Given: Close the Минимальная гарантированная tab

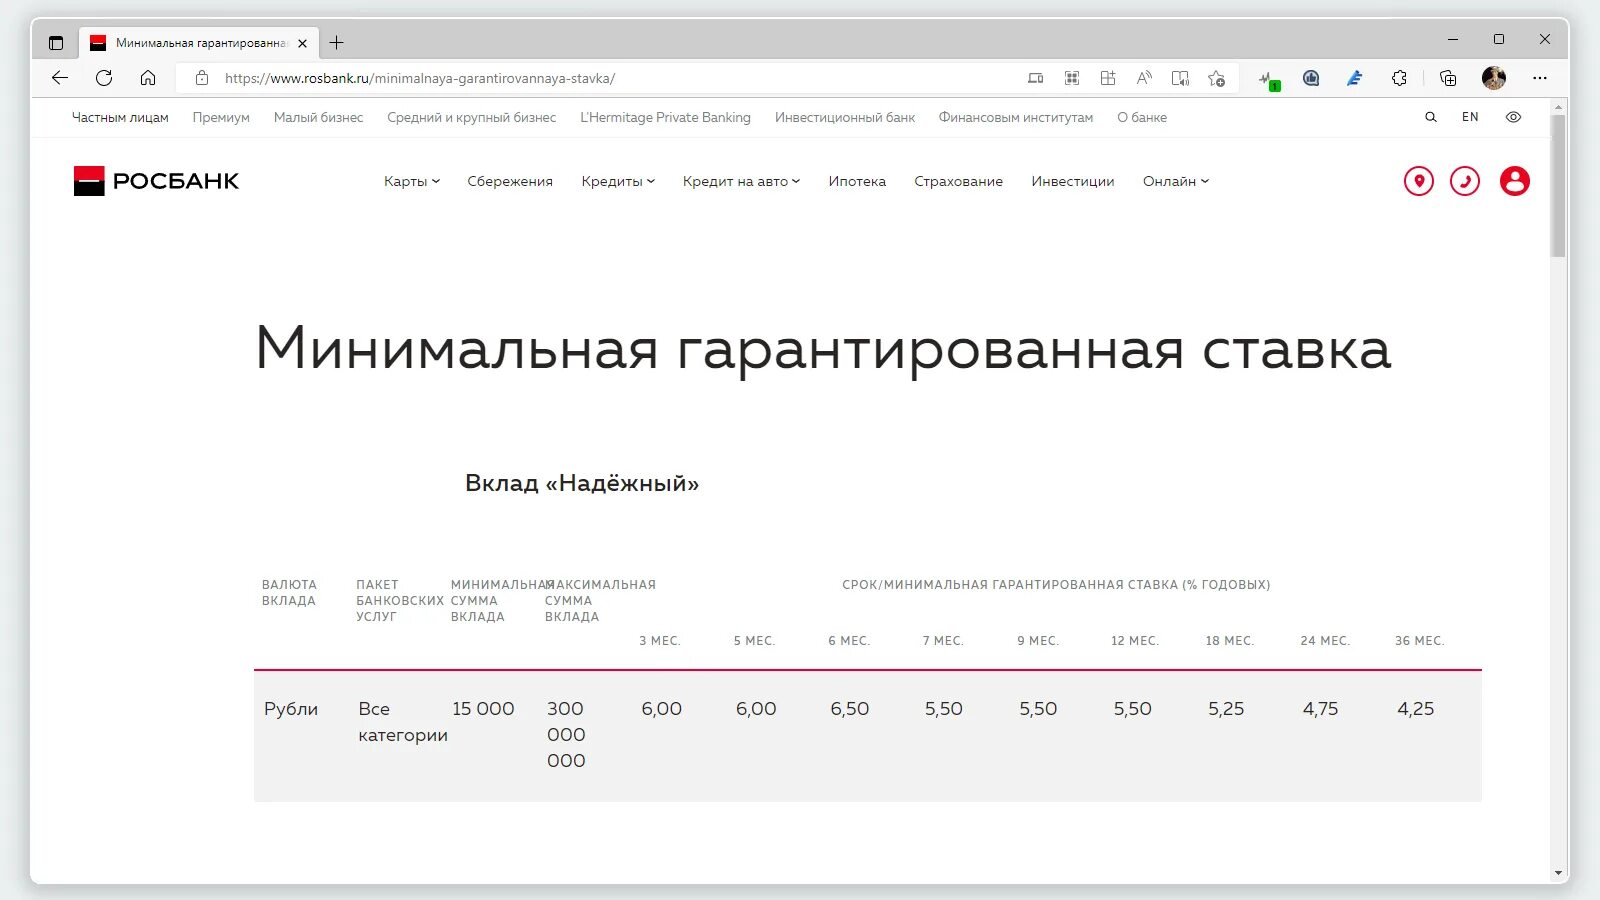Looking at the screenshot, I should tap(303, 43).
